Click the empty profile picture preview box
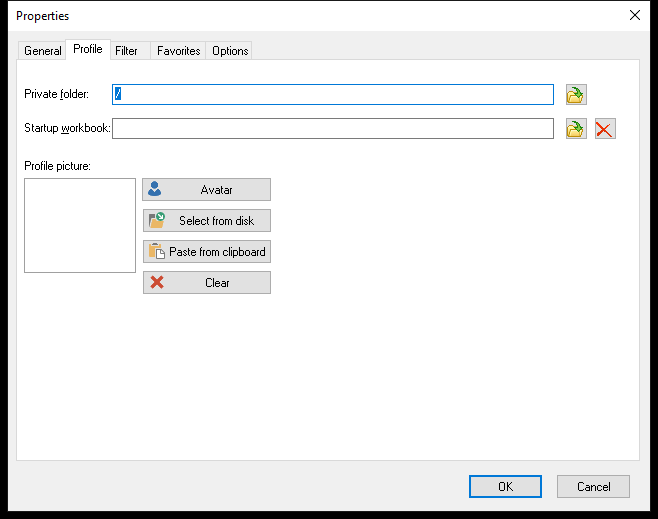This screenshot has width=658, height=519. coord(80,225)
